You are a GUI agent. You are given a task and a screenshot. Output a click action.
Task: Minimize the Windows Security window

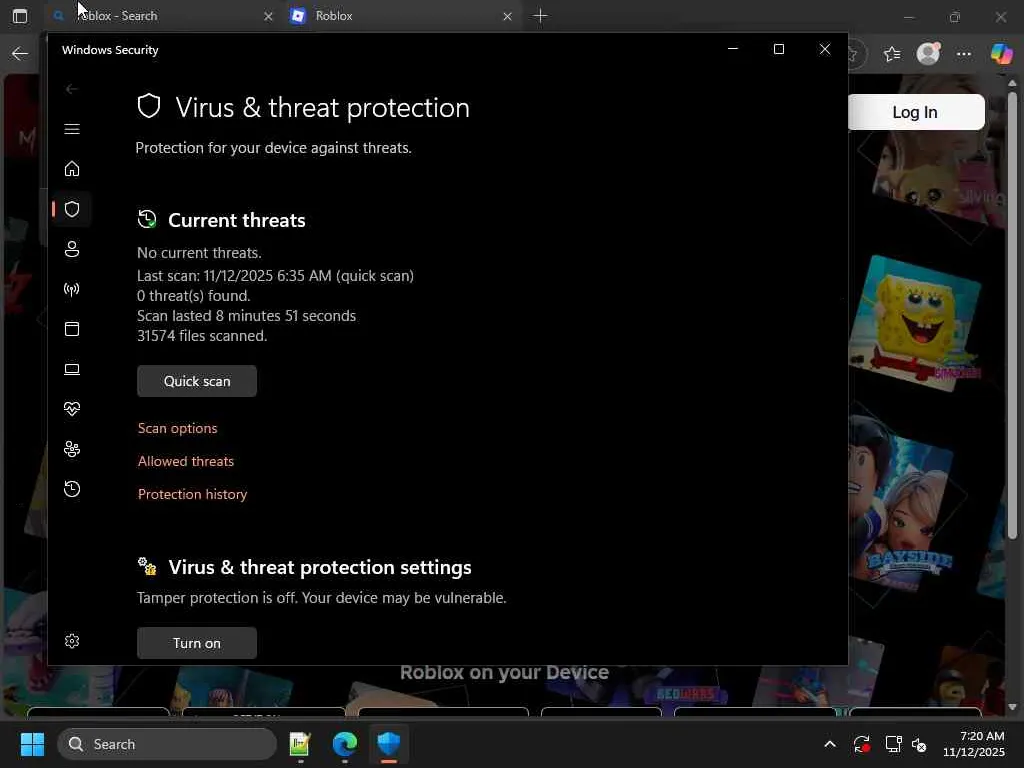tap(733, 49)
